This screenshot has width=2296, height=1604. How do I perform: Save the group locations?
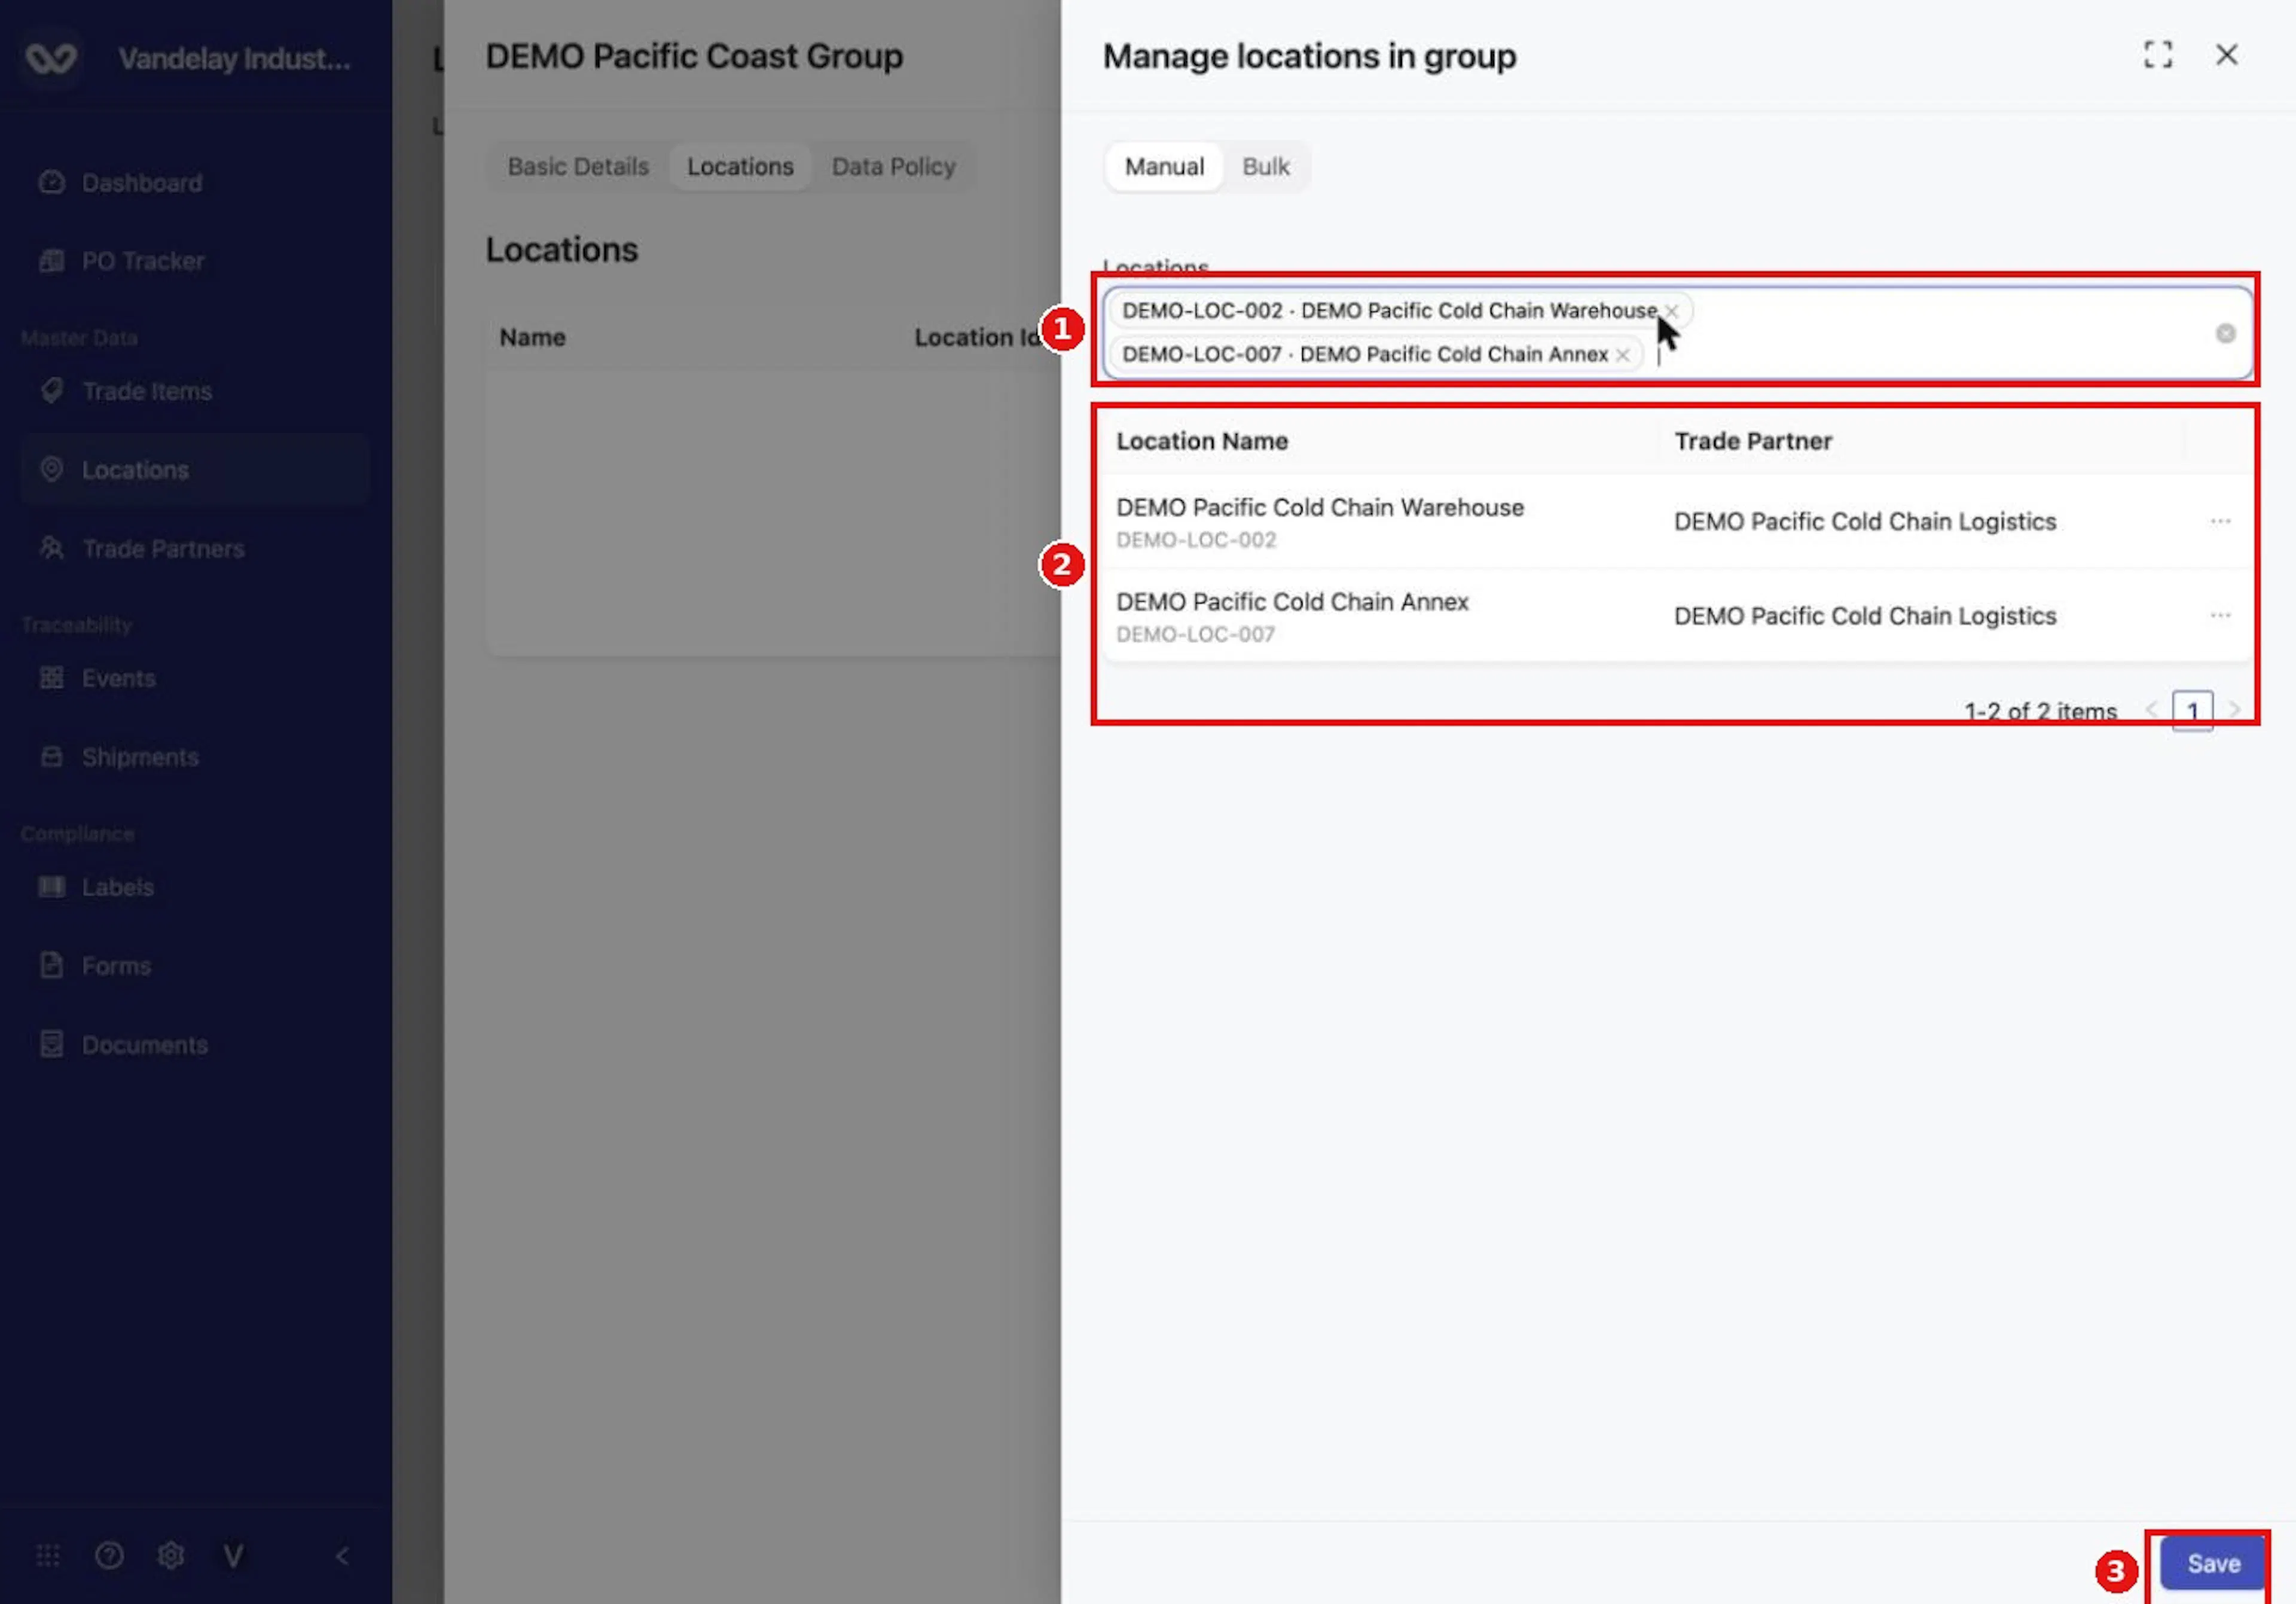pos(2213,1563)
